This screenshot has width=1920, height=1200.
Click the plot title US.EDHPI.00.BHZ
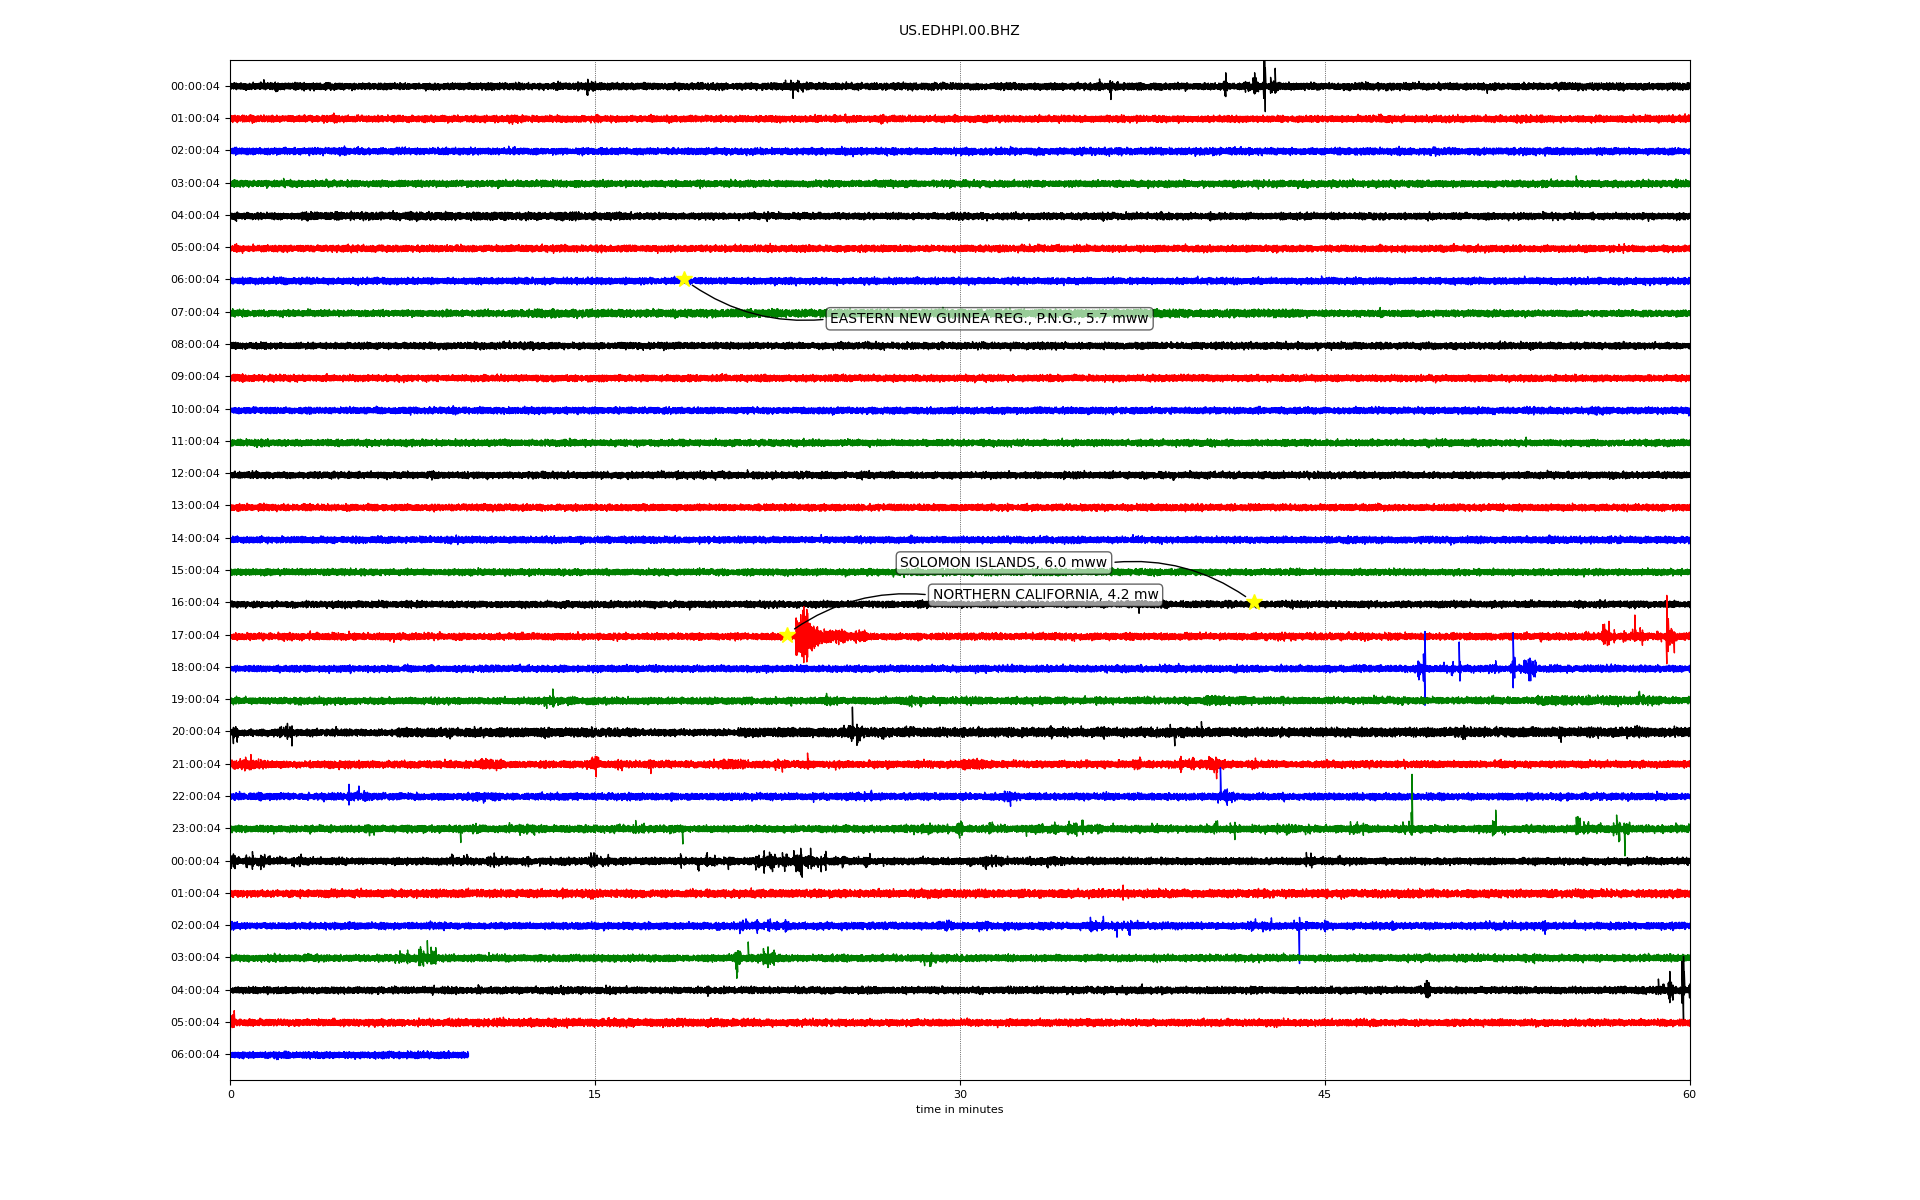959,31
